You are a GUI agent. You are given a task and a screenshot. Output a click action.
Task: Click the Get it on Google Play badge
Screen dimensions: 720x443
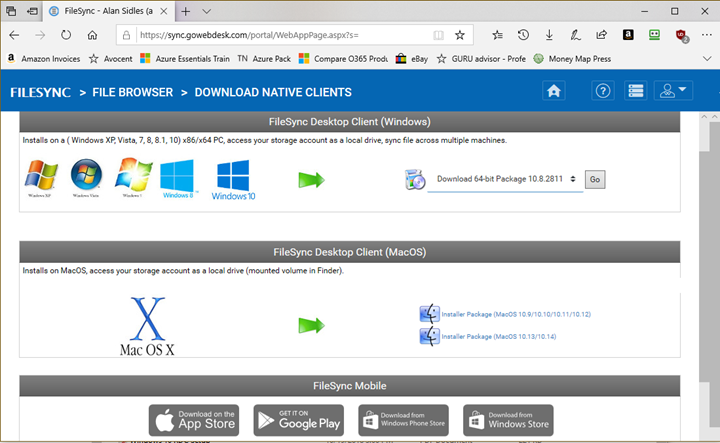pyautogui.click(x=299, y=419)
